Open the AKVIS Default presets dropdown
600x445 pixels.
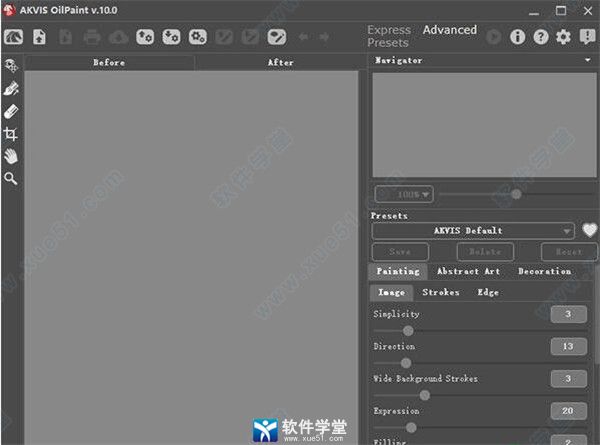473,231
